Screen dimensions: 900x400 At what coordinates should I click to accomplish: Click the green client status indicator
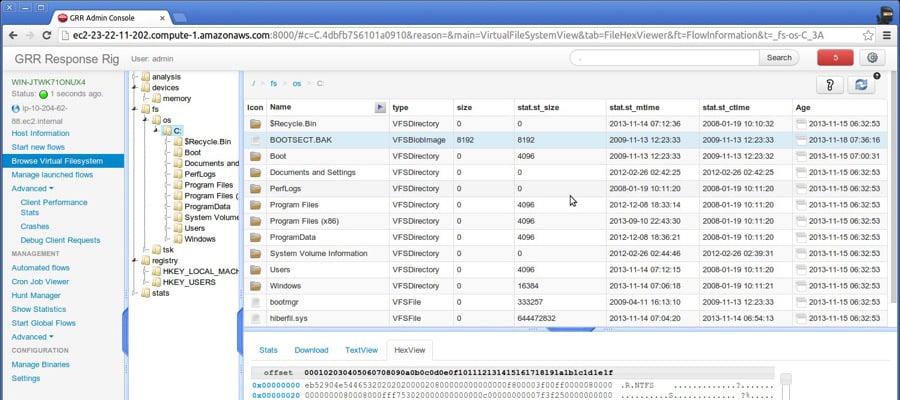(x=43, y=94)
